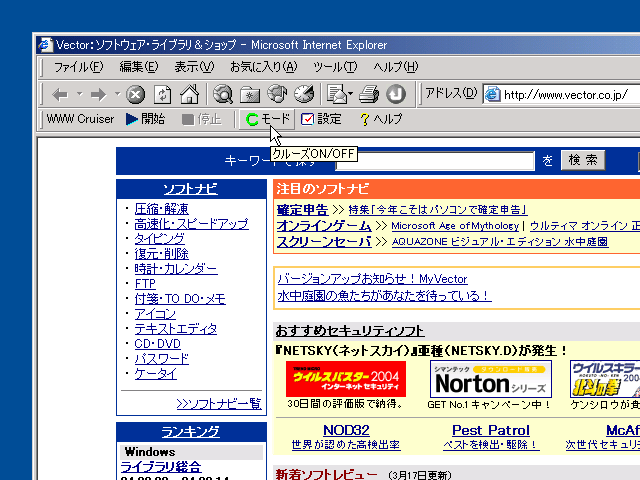640x480 pixels.
Task: Click the 停止 stop button in WWW Cruiser
Action: click(x=202, y=119)
